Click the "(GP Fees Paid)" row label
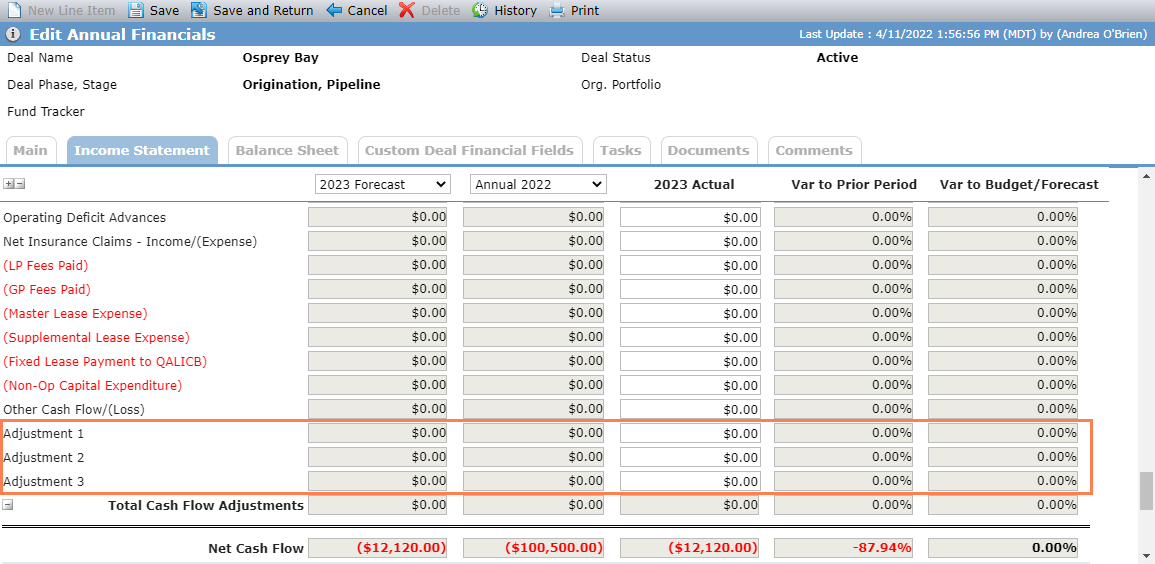 [x=47, y=289]
